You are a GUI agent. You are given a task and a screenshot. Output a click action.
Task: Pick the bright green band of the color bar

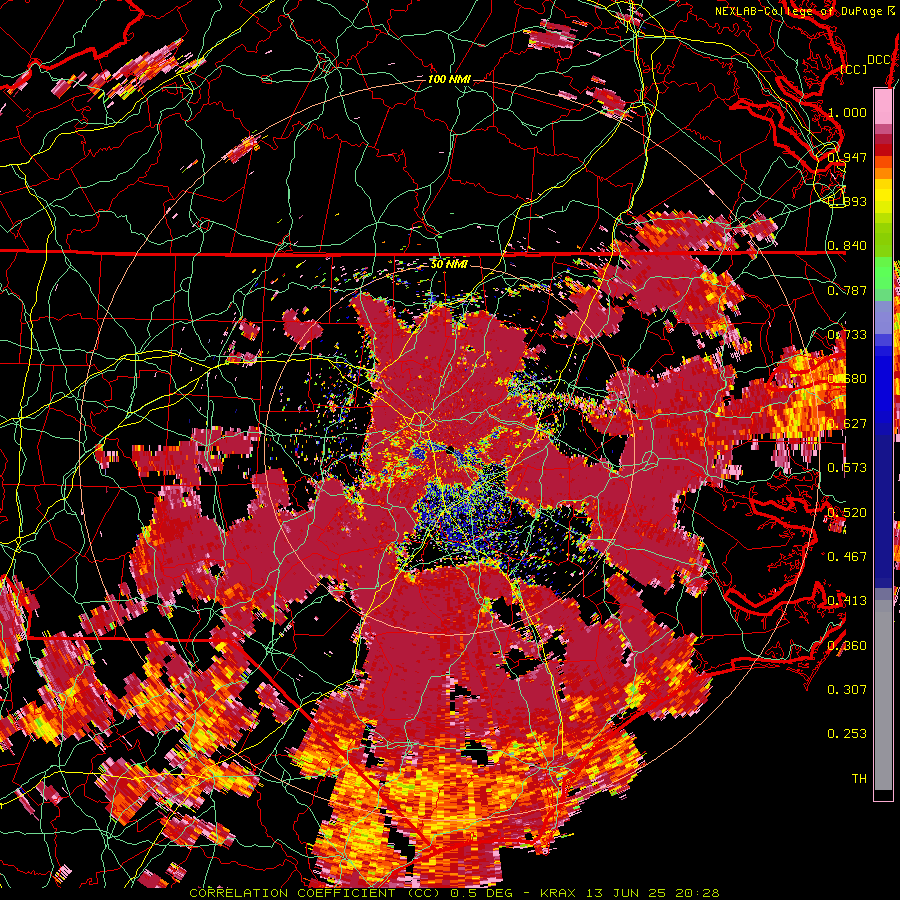click(883, 271)
